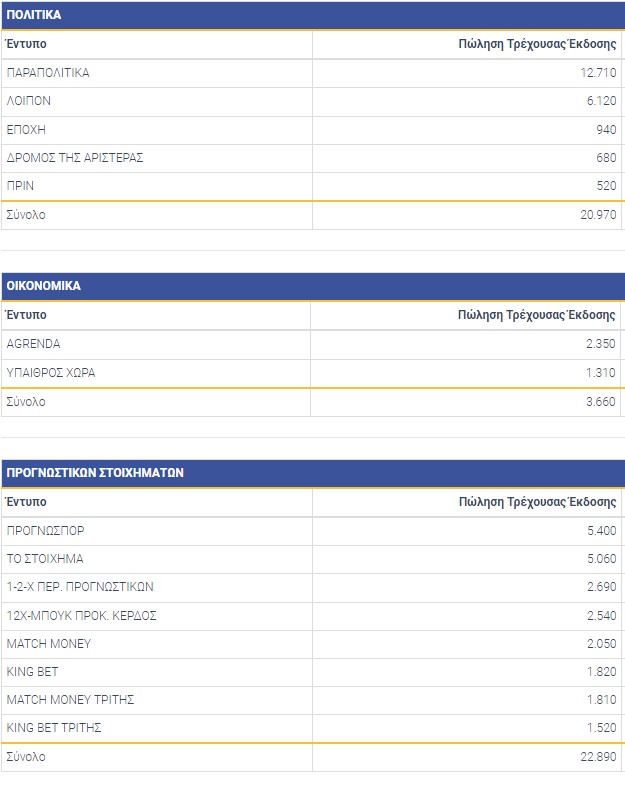This screenshot has width=625, height=788.
Task: Click the MATCH MONEY ΤΡΙΤΗΣ entry
Action: (x=70, y=700)
